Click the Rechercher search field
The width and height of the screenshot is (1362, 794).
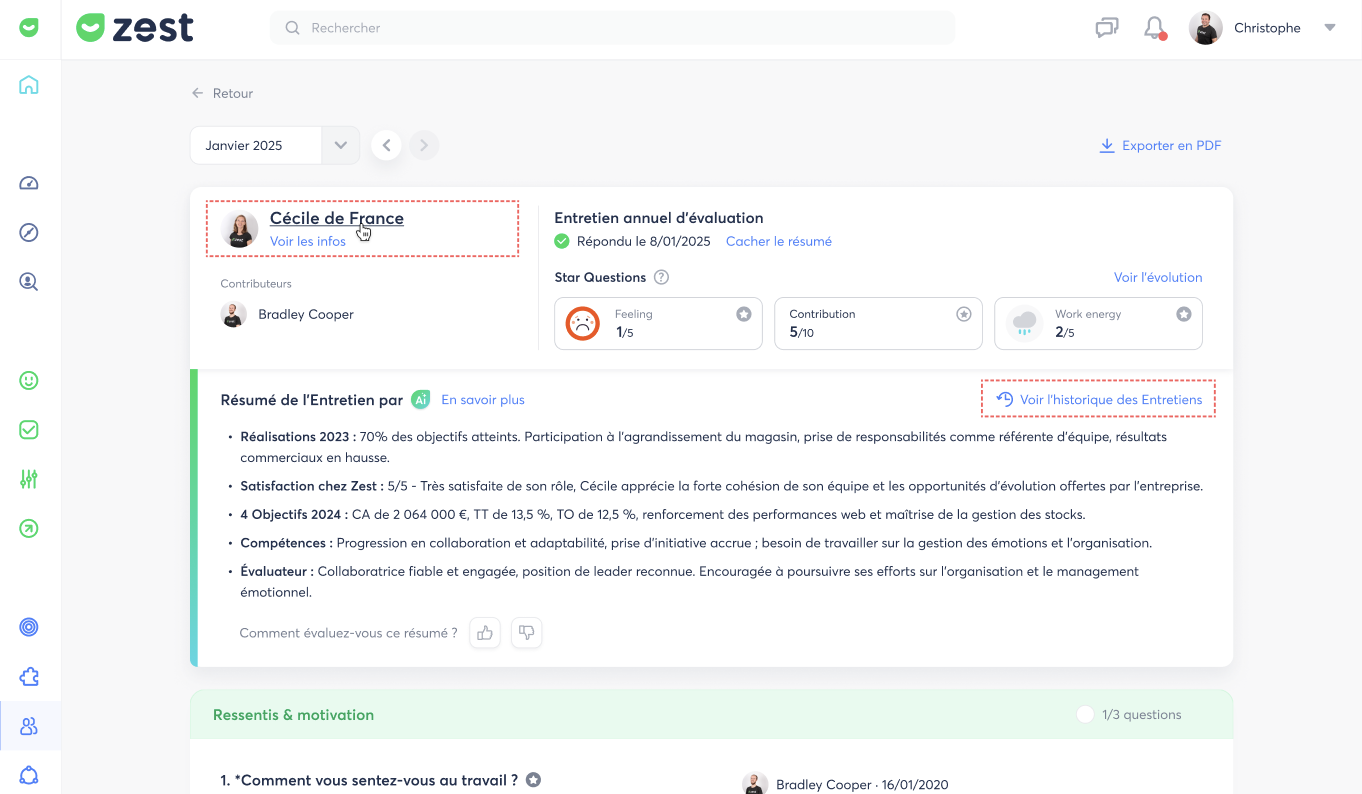pos(612,28)
